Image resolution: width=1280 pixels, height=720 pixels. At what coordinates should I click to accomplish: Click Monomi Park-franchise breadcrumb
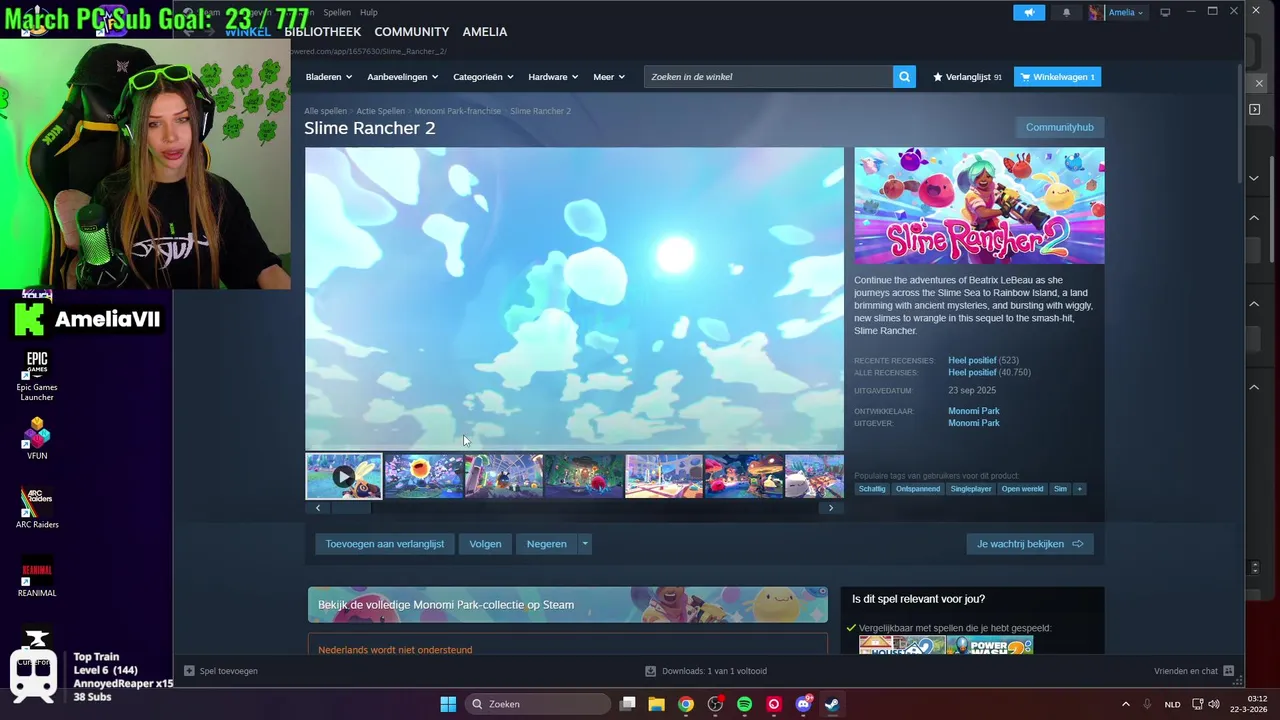click(x=458, y=111)
